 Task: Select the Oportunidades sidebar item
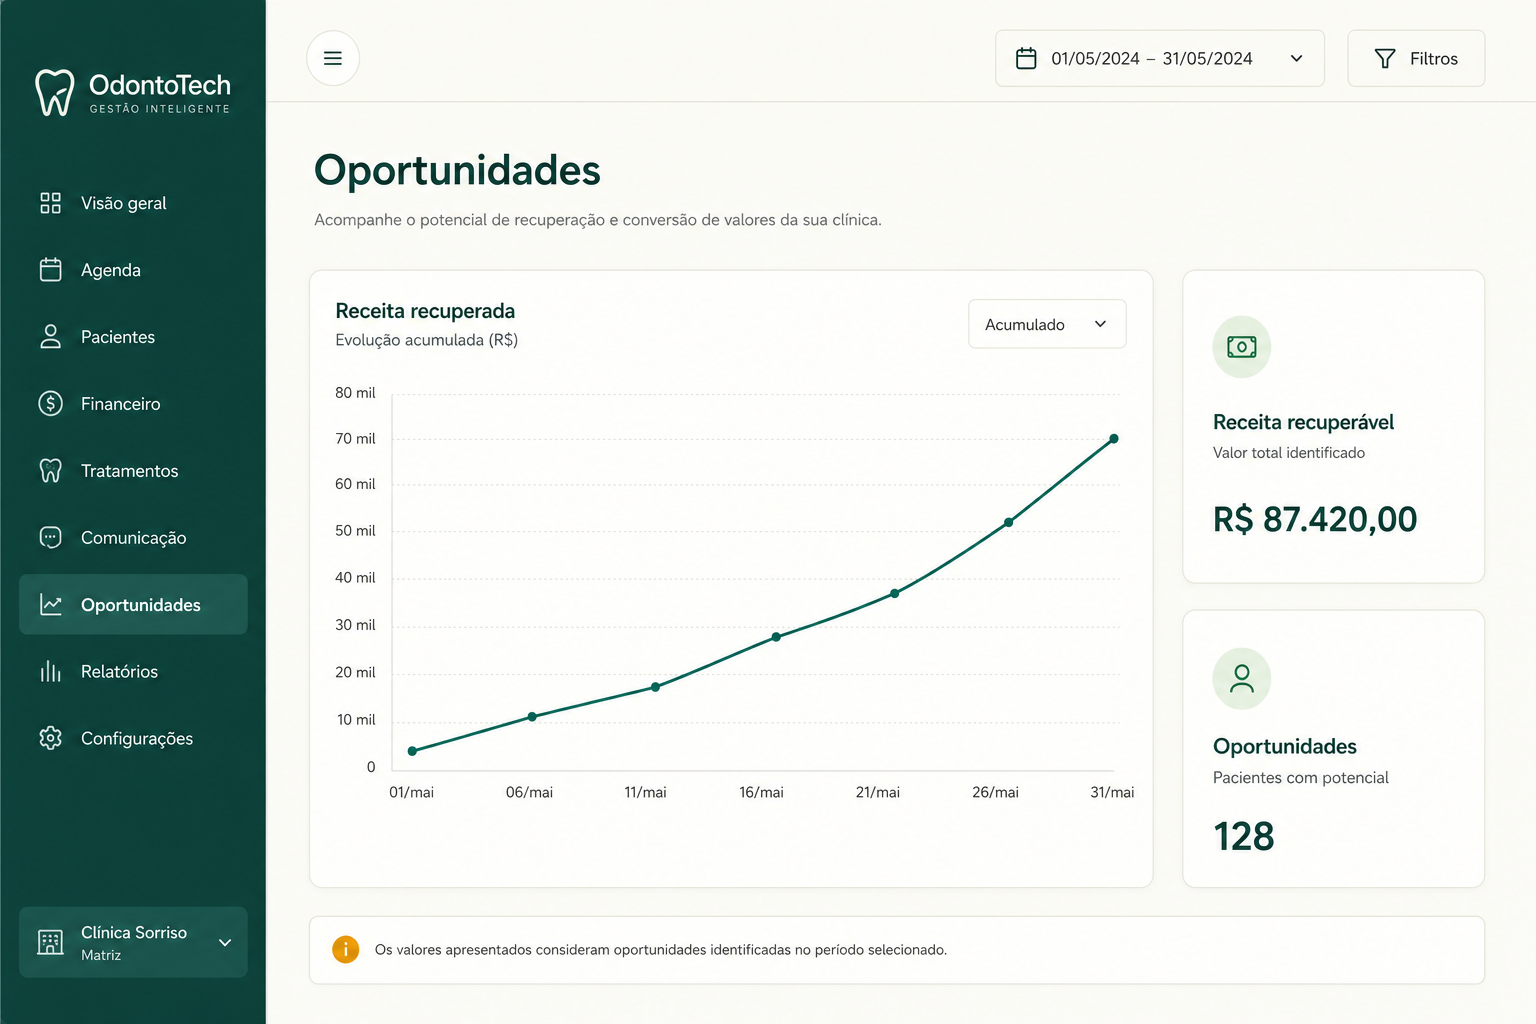[x=133, y=604]
